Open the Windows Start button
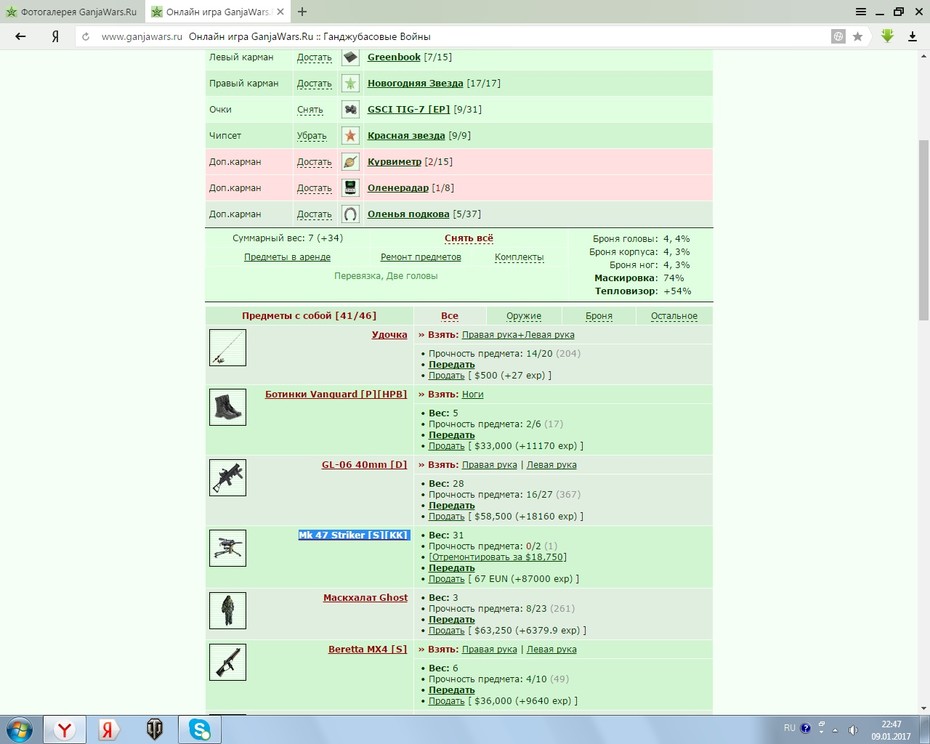 pyautogui.click(x=19, y=729)
